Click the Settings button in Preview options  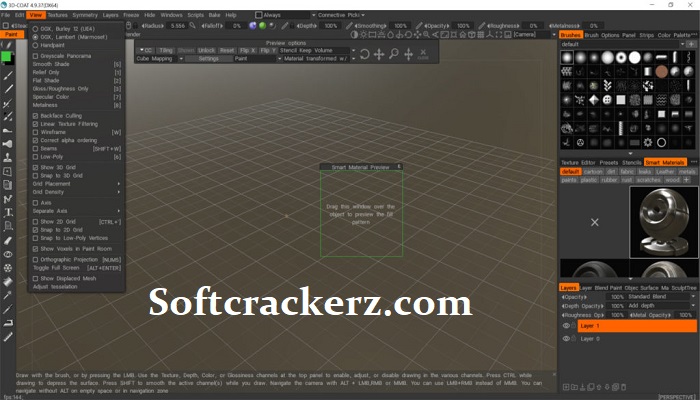tap(208, 58)
